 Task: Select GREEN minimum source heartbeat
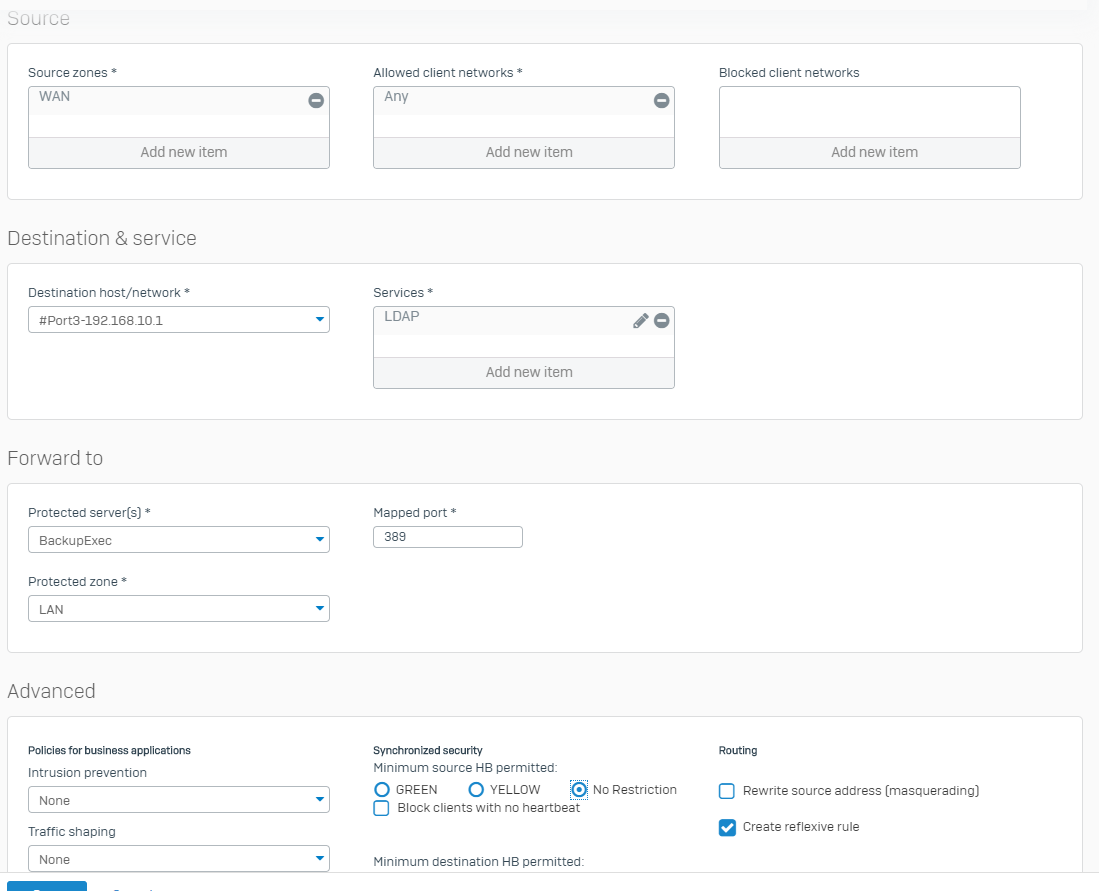(x=381, y=790)
